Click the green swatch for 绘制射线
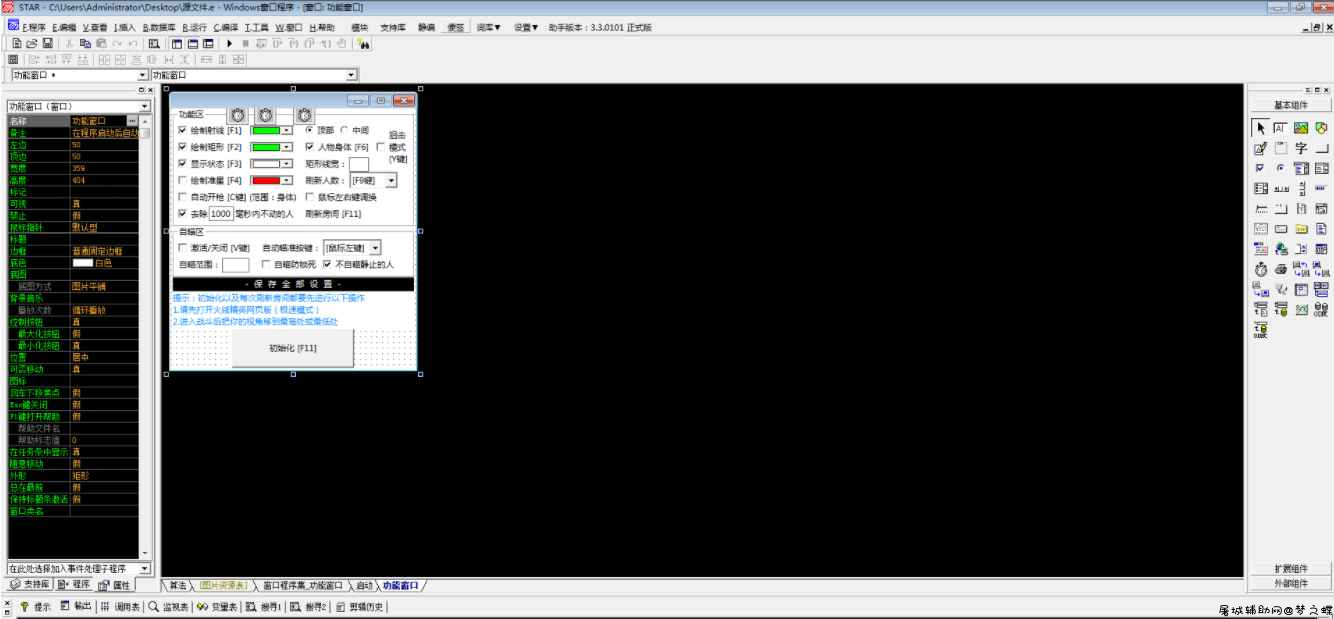The width and height of the screenshot is (1334, 619). (266, 131)
